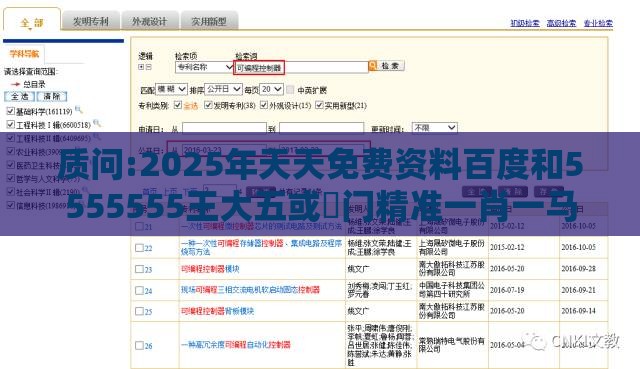Click publication date 2016-09-21

tap(578, 290)
